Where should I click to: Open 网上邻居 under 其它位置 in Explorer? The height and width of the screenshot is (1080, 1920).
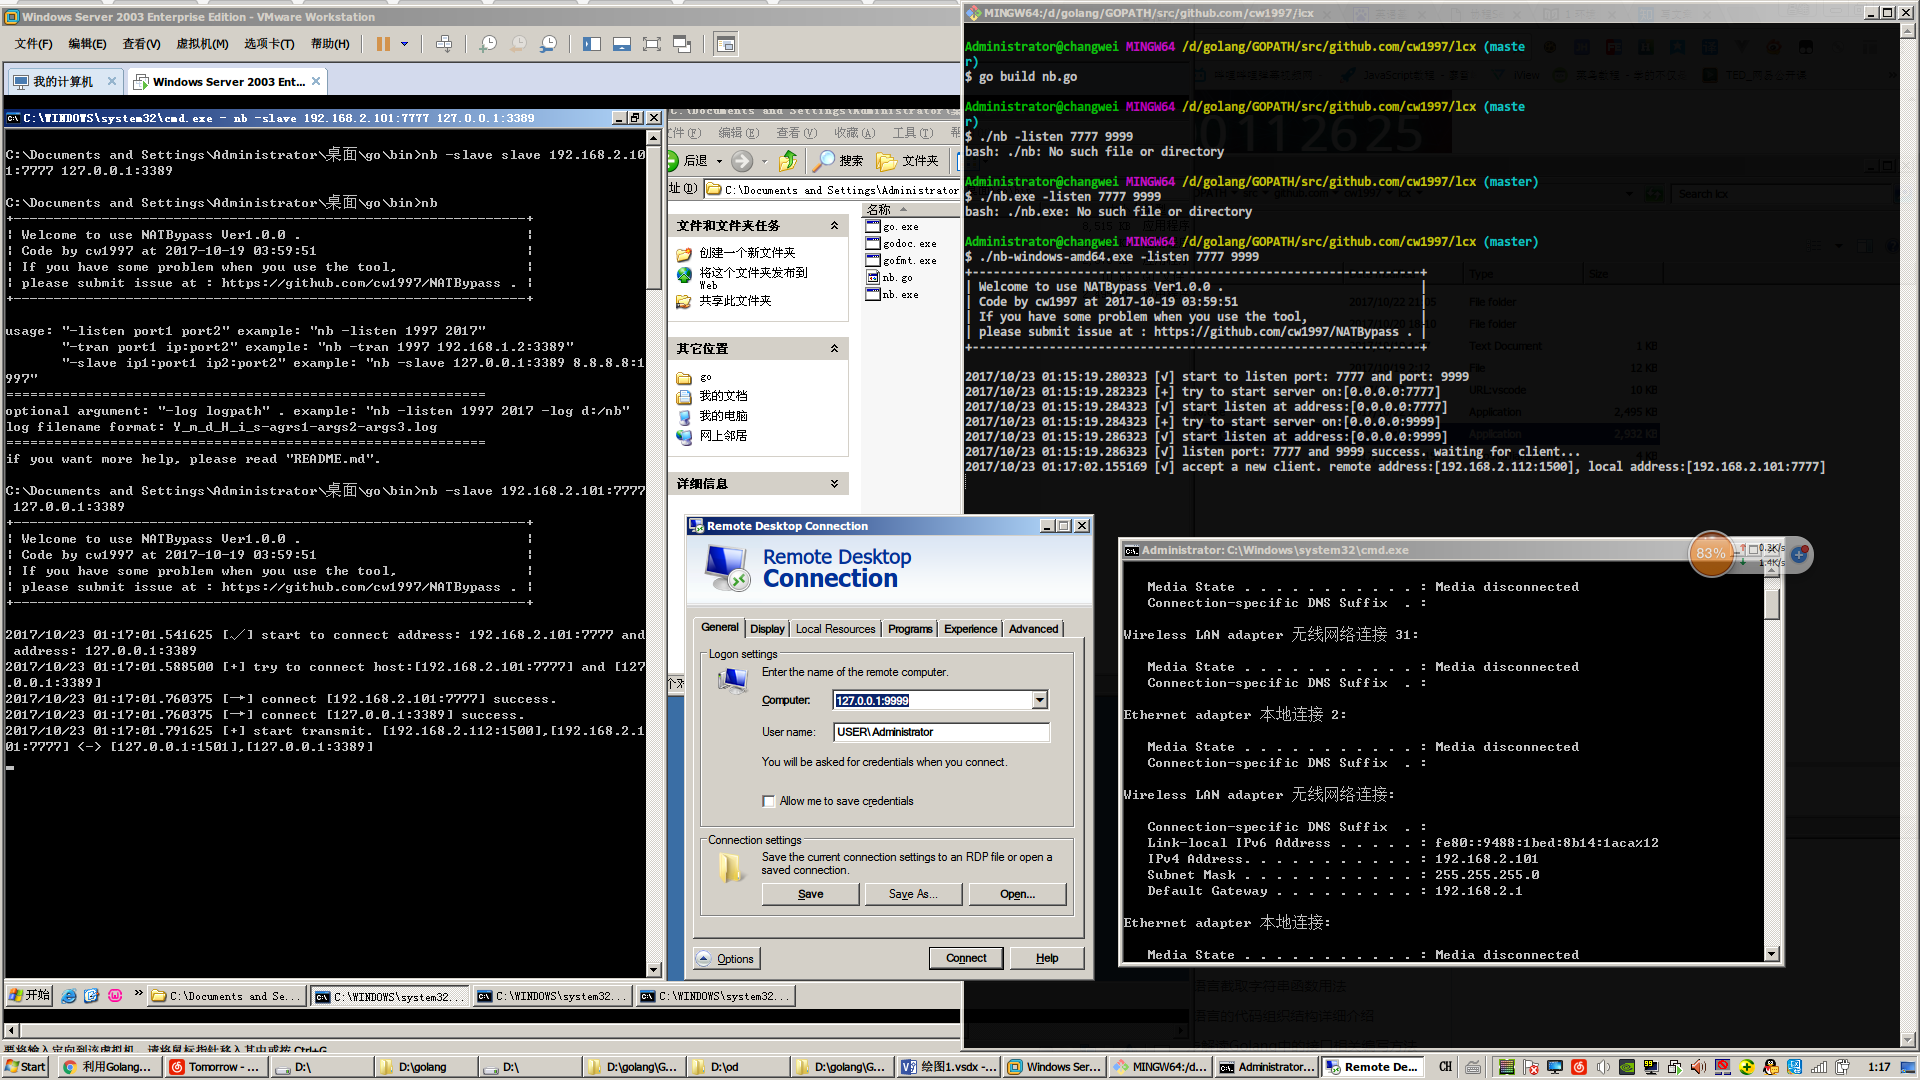(x=723, y=436)
